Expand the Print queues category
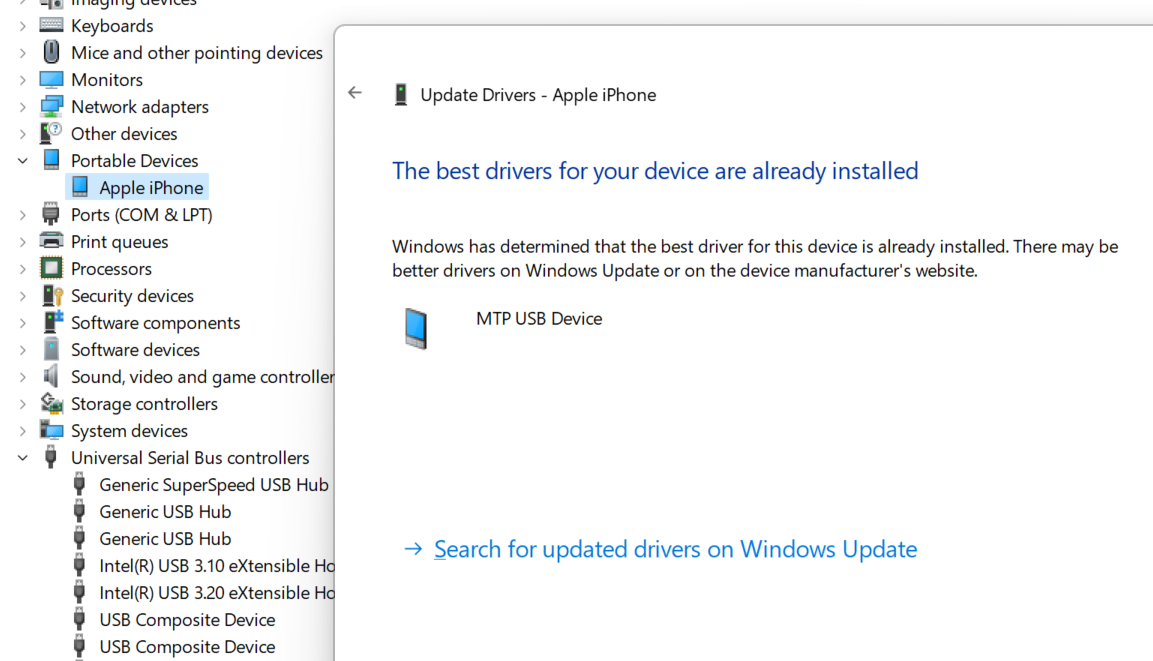The image size is (1153, 661). 22,242
